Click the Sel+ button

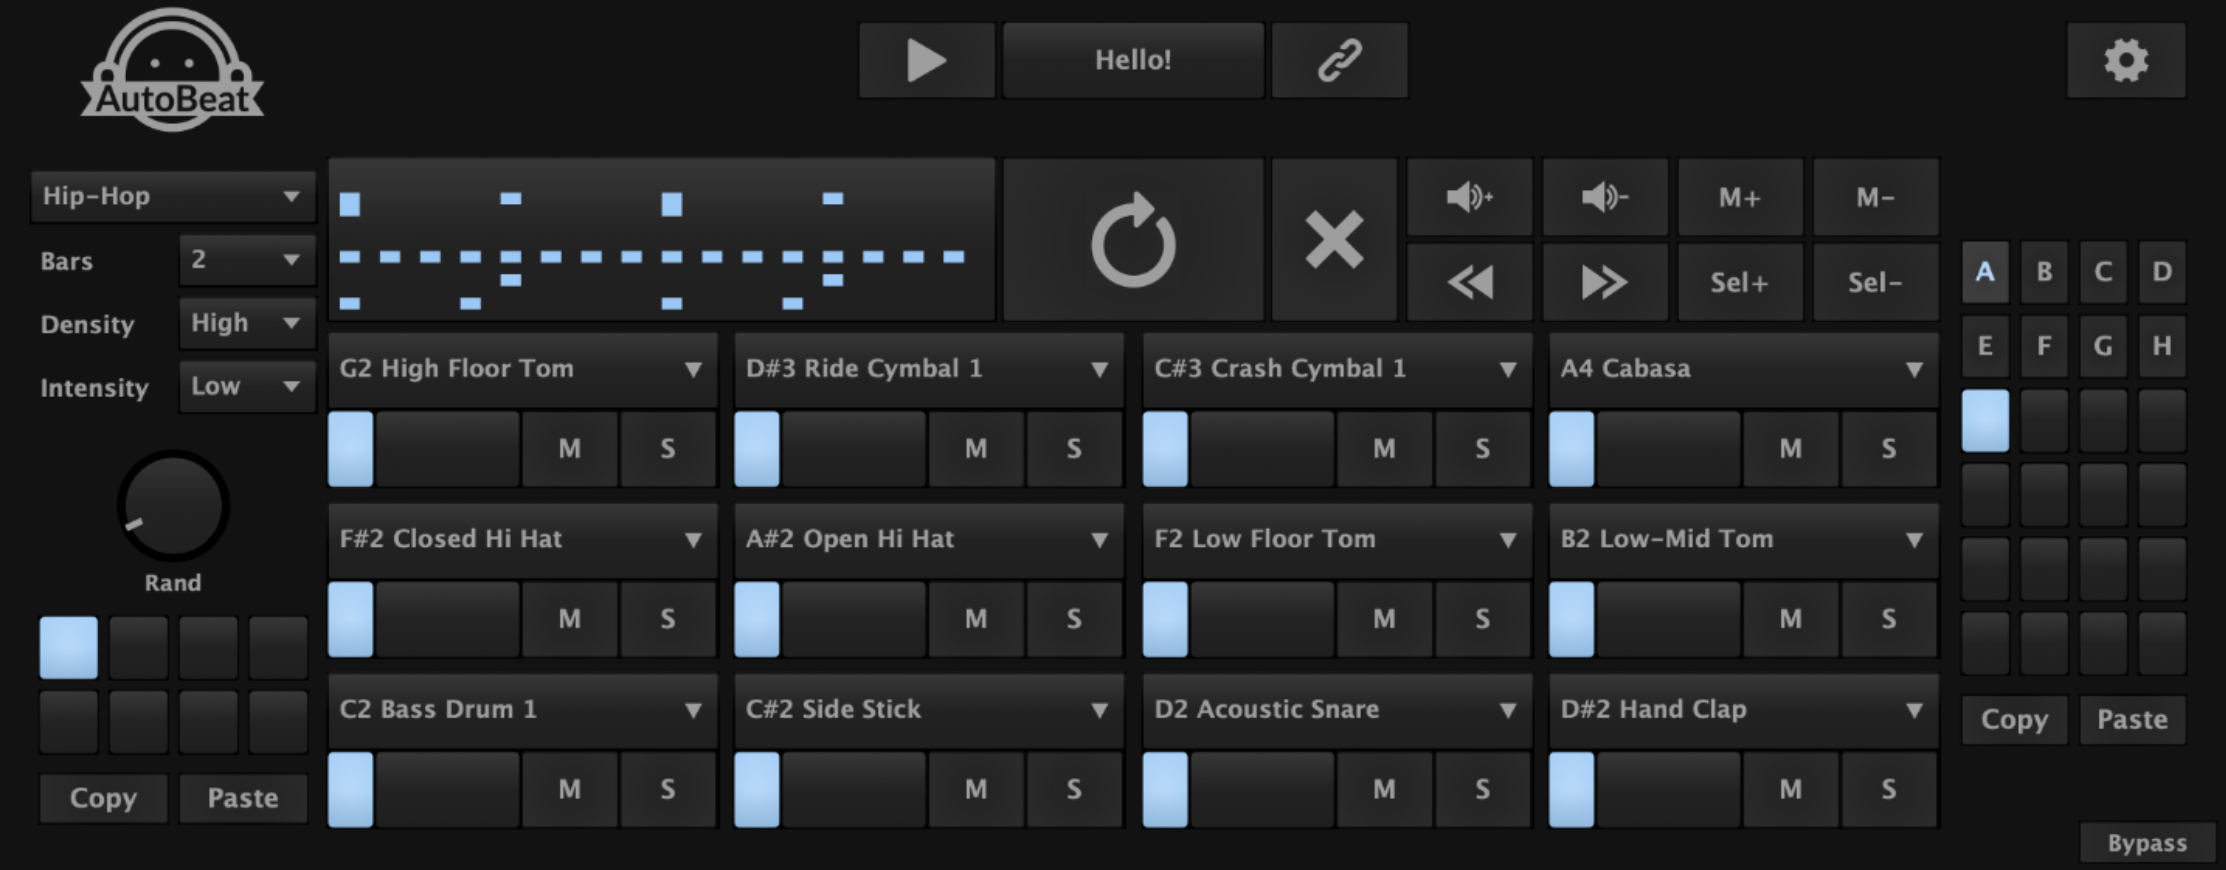coord(1739,283)
